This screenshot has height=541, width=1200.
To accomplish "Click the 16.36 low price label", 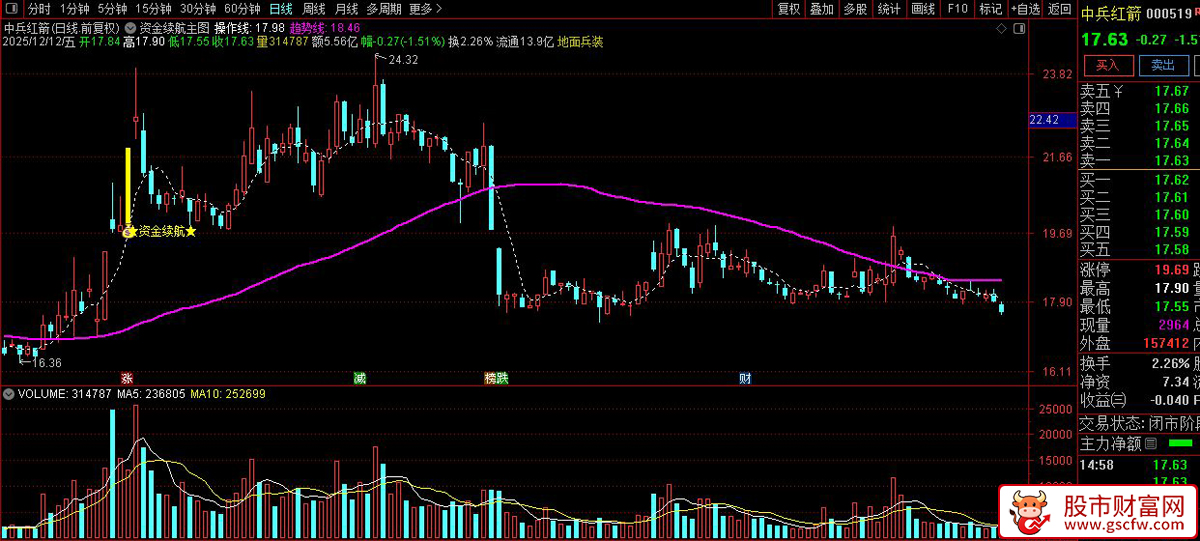I will [x=46, y=362].
